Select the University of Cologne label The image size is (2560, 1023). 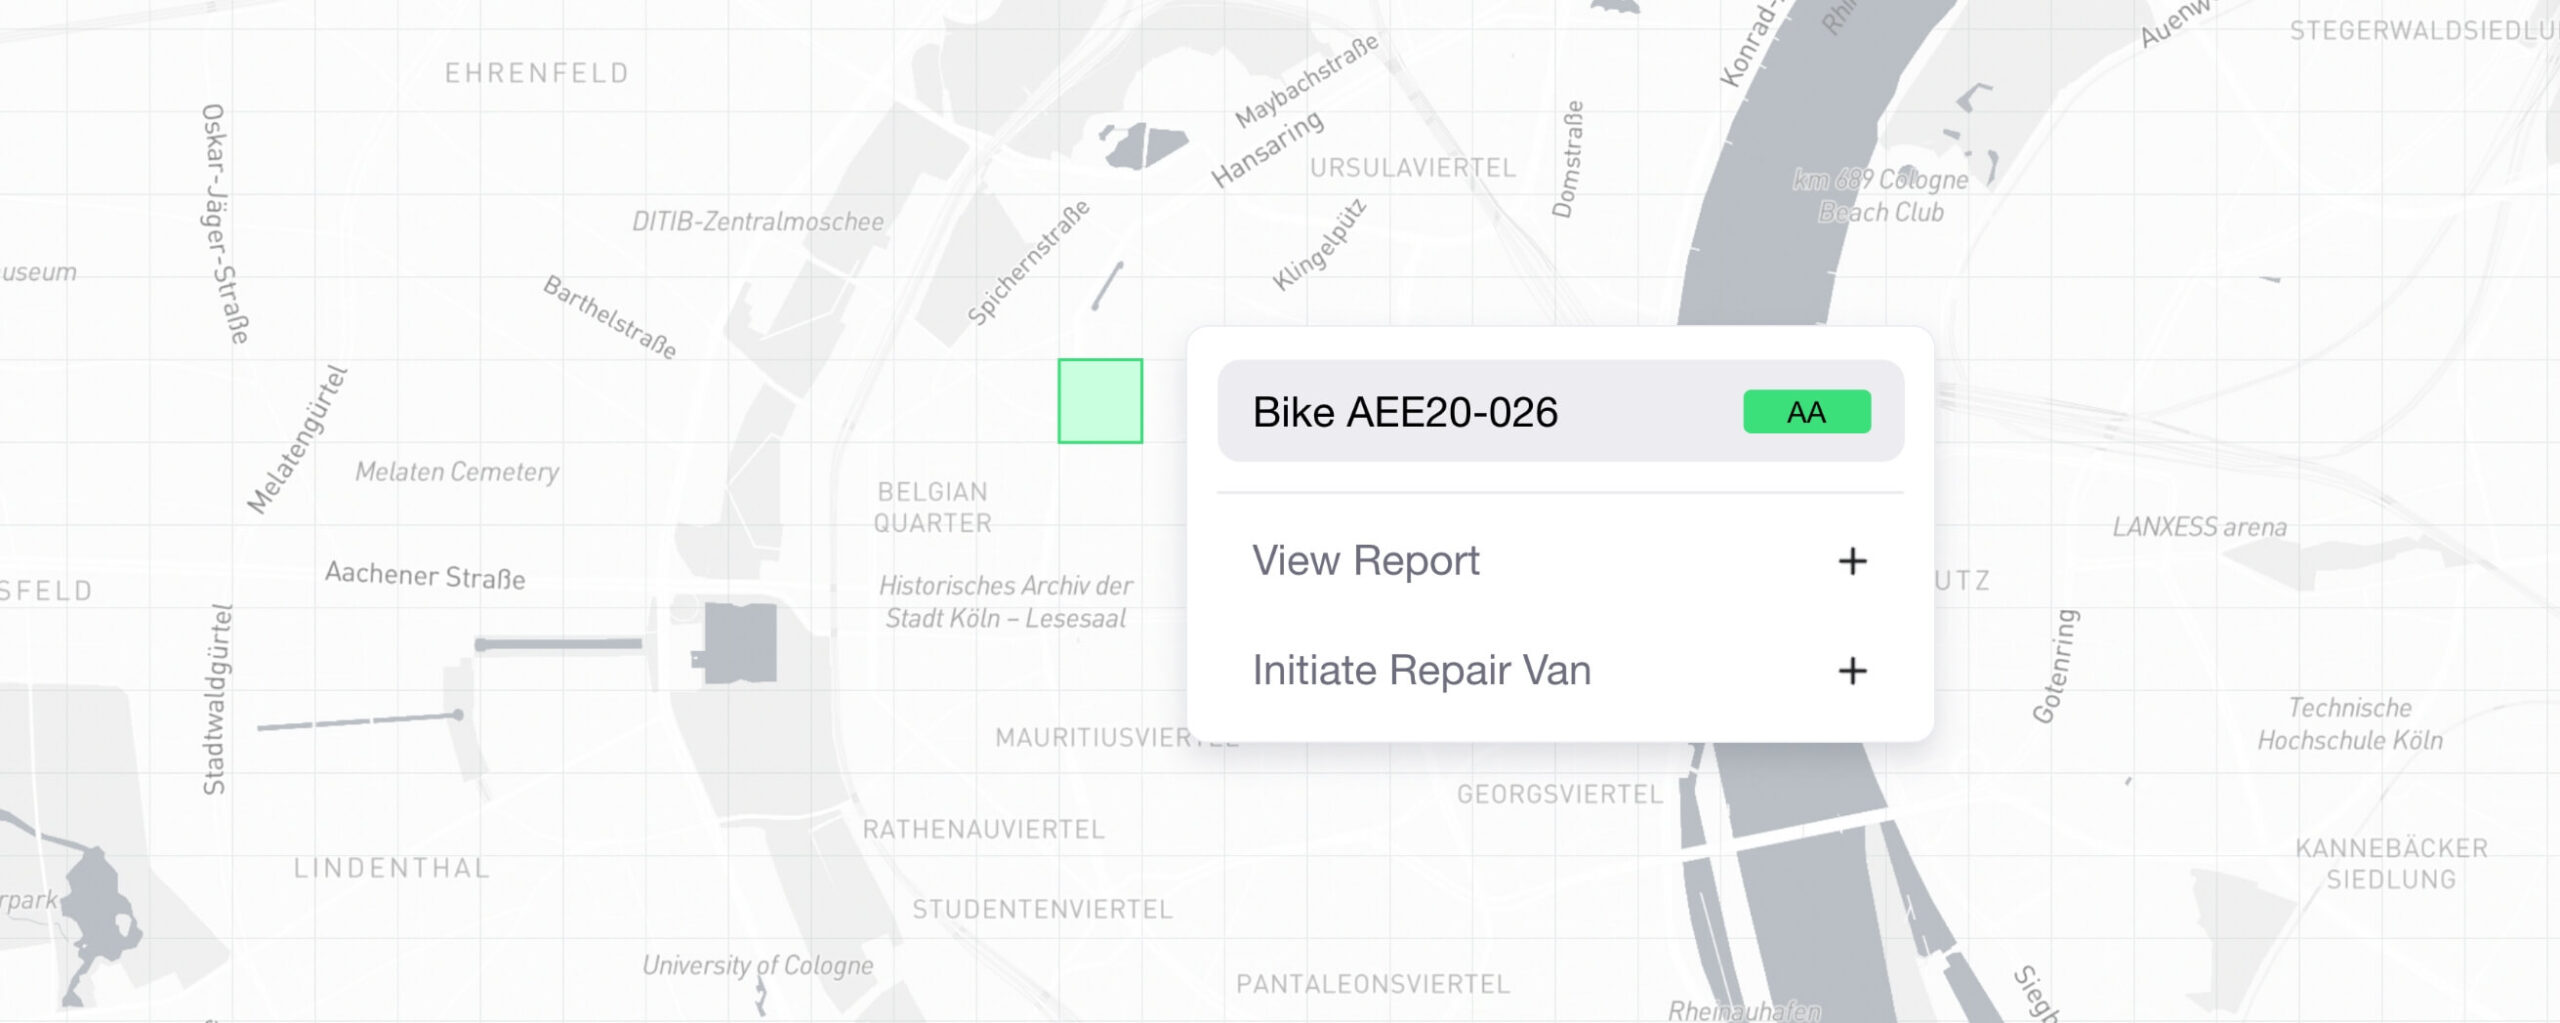(757, 965)
